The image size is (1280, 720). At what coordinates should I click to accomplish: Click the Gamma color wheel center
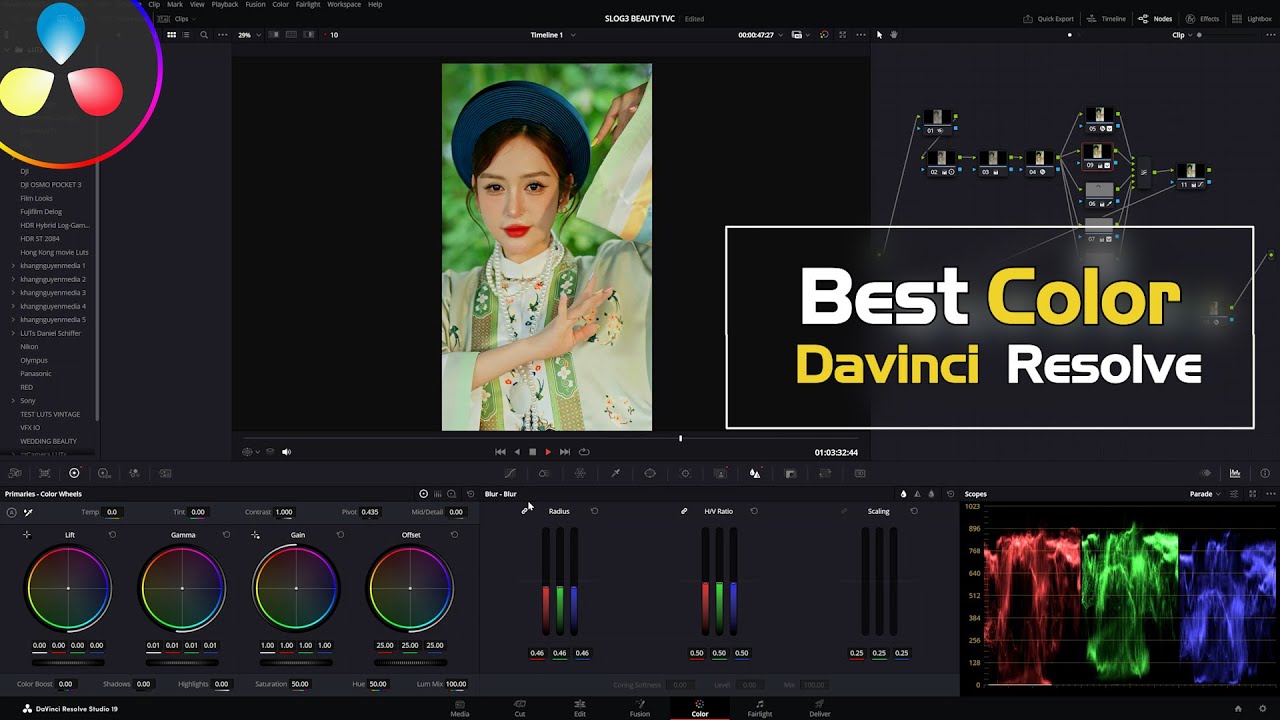click(x=182, y=588)
